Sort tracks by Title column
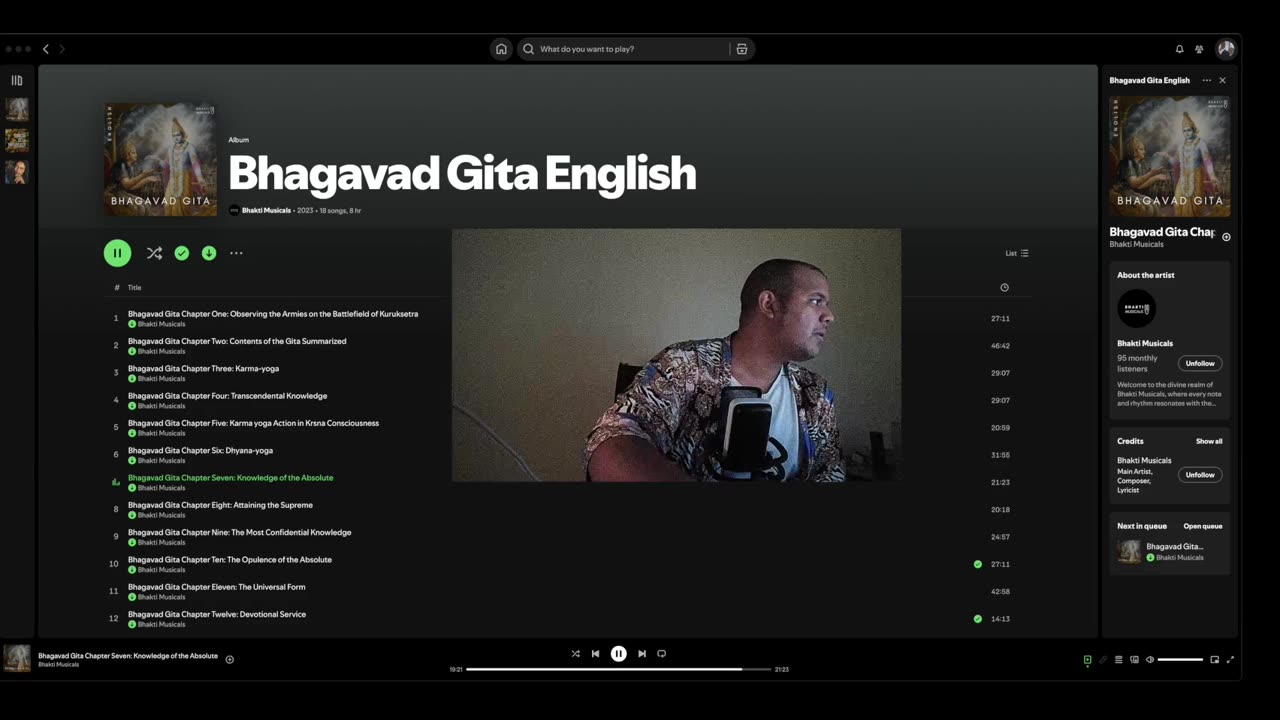Screen dimensions: 1280x720 pyautogui.click(x=134, y=287)
